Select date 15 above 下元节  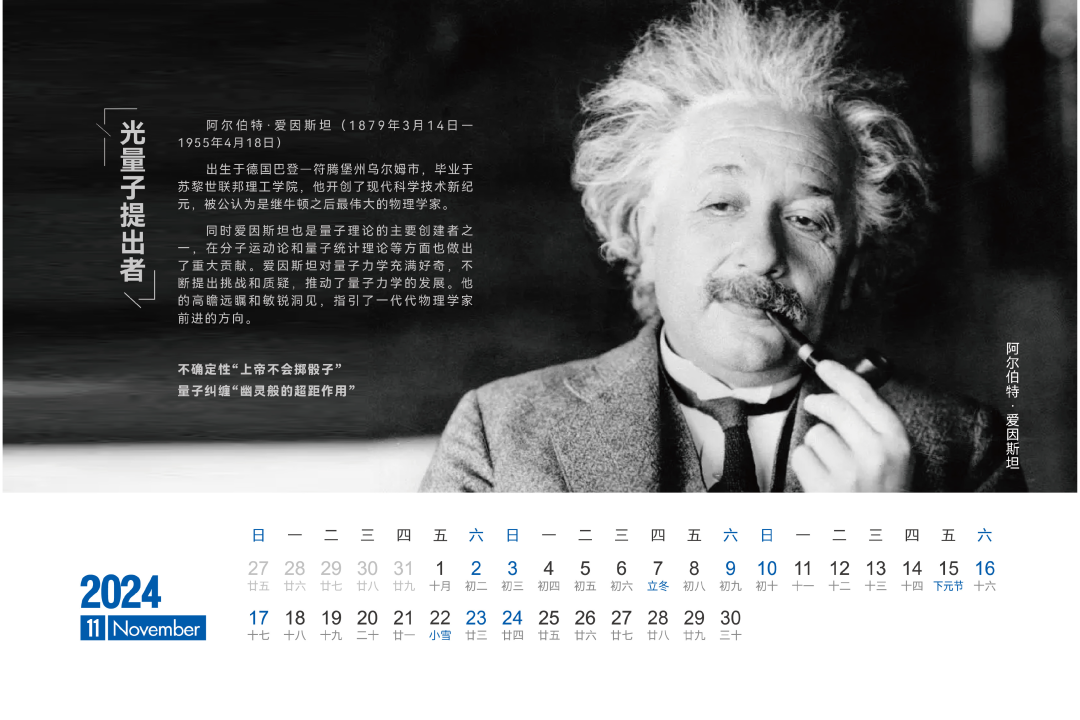tap(948, 568)
